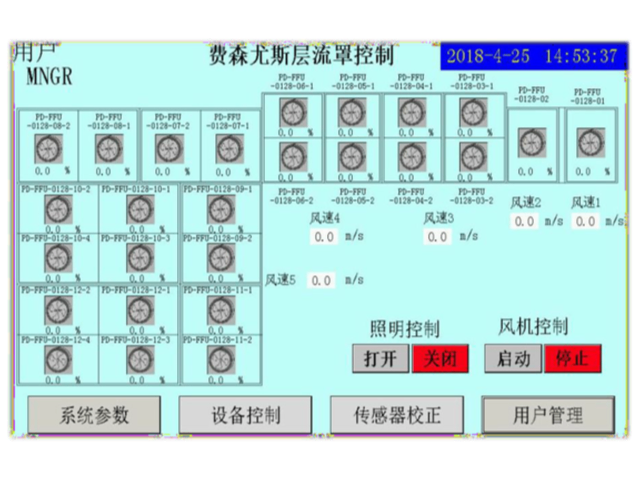Click the 风速5 value field
Image resolution: width=640 pixels, height=480 pixels.
coord(321,280)
